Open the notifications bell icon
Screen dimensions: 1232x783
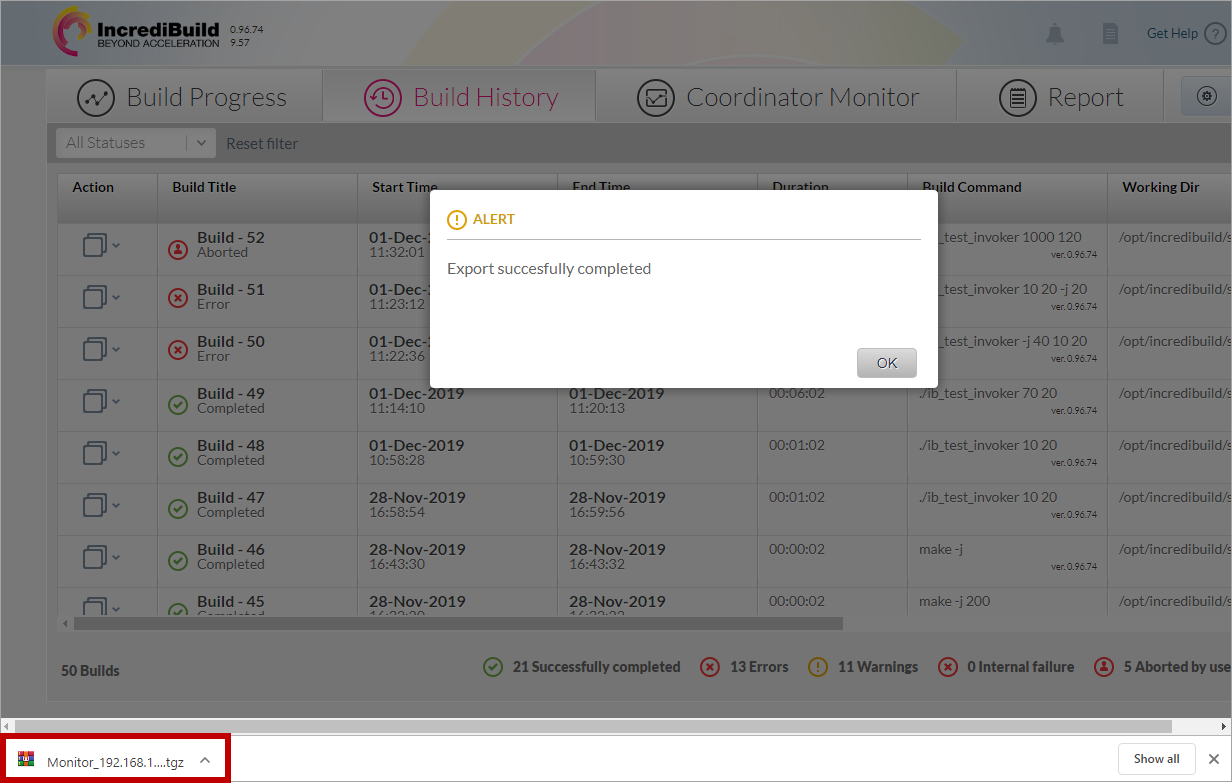click(x=1054, y=34)
